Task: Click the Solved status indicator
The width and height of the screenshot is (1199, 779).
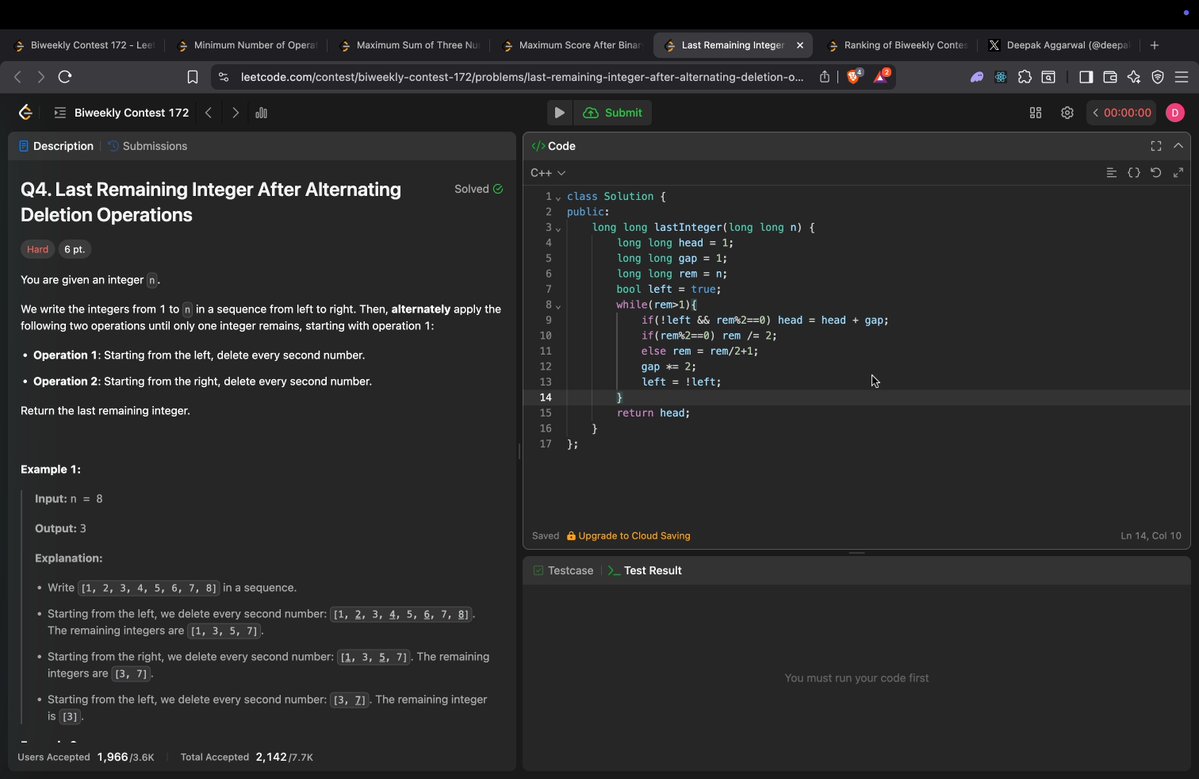Action: [x=479, y=189]
